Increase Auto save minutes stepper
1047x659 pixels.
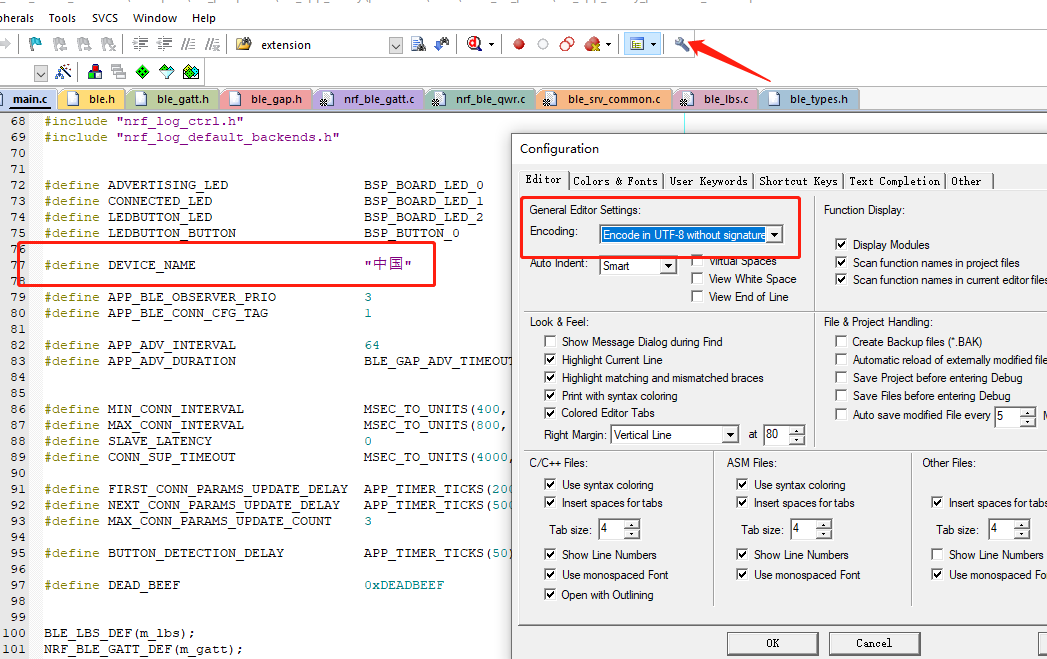tap(1028, 413)
